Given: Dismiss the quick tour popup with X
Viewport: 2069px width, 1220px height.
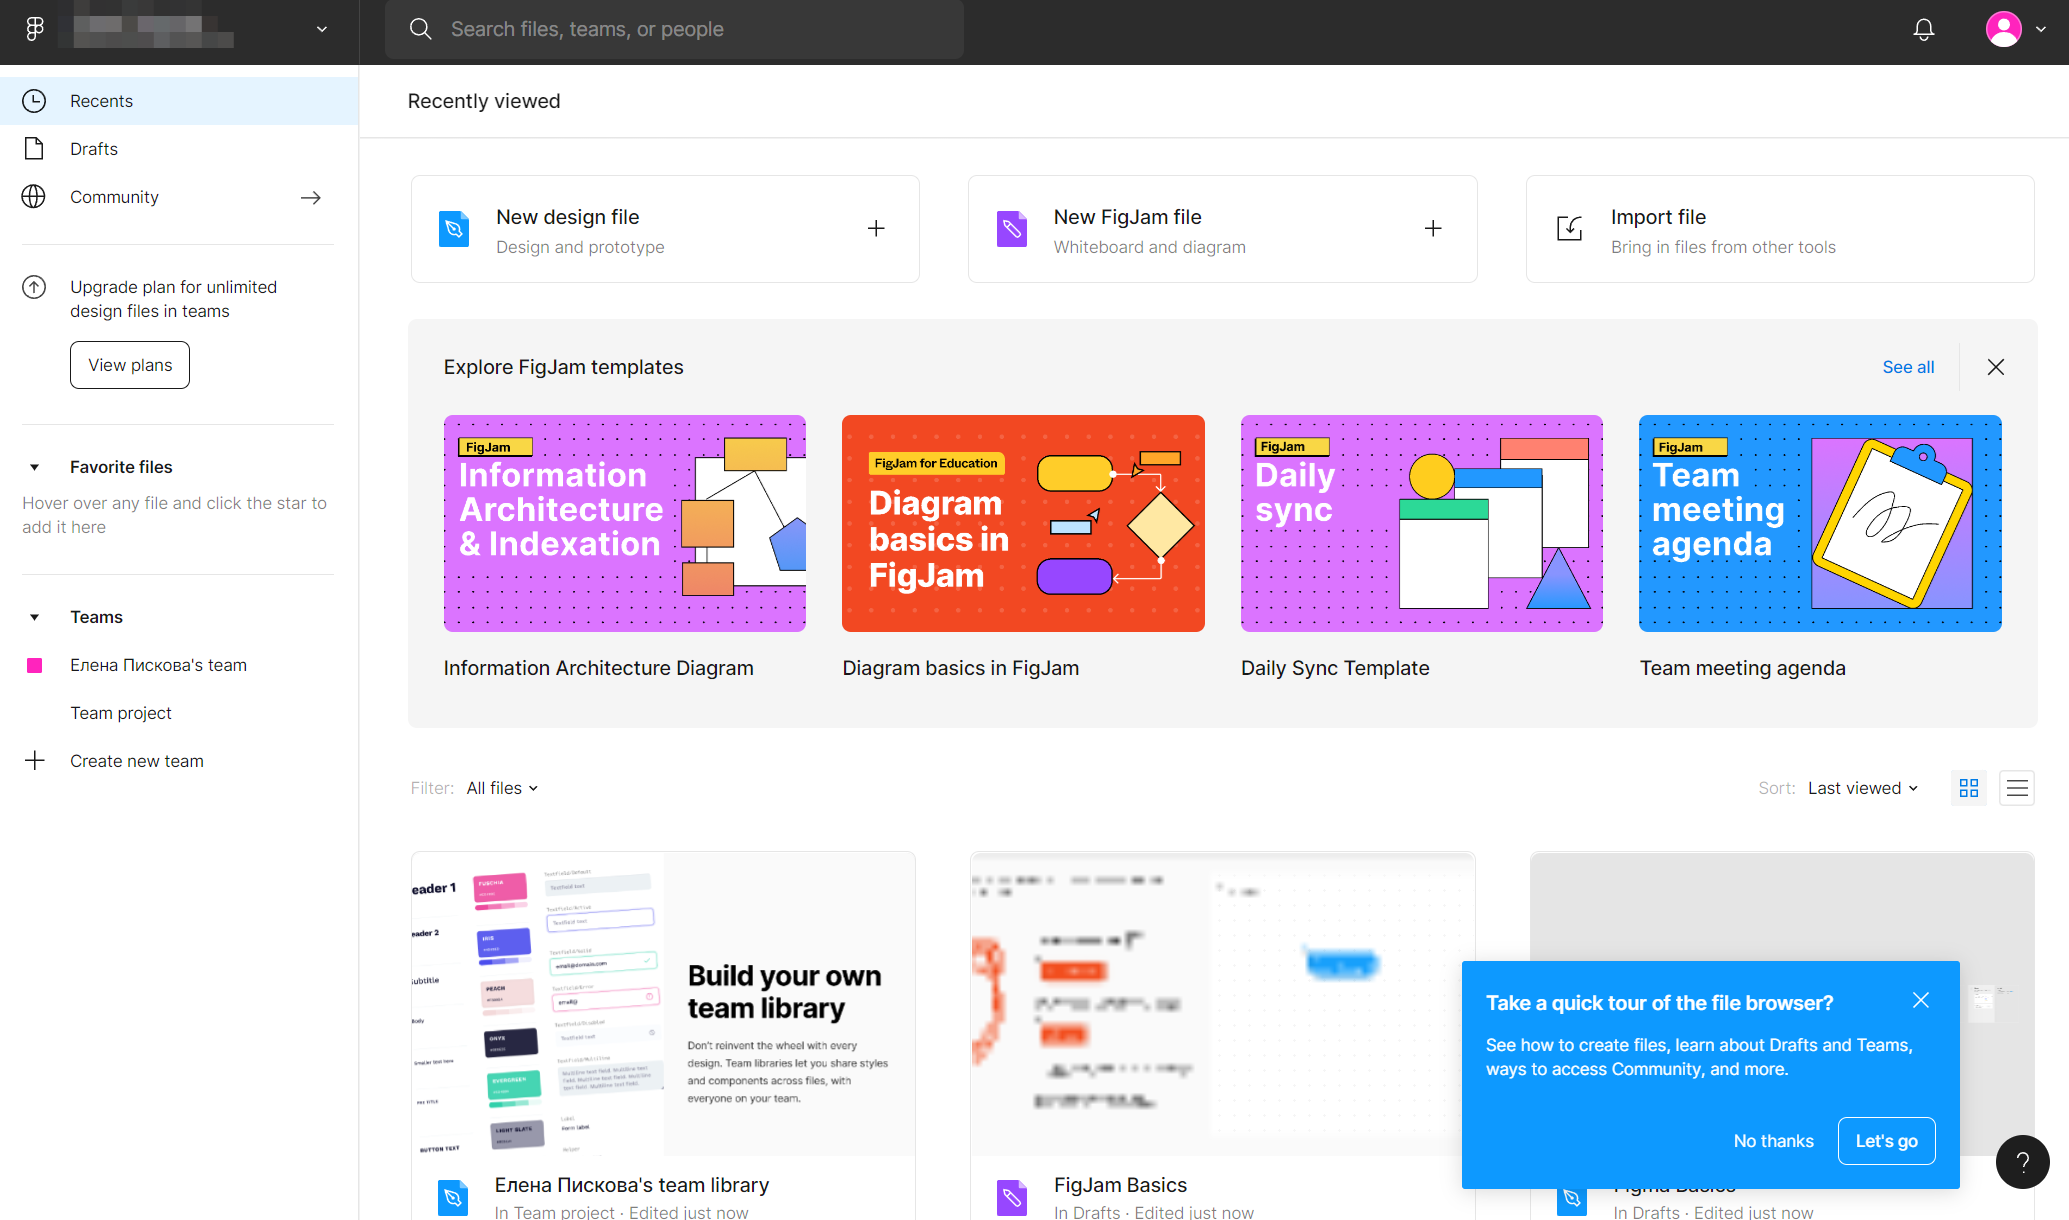Looking at the screenshot, I should tap(1921, 1000).
